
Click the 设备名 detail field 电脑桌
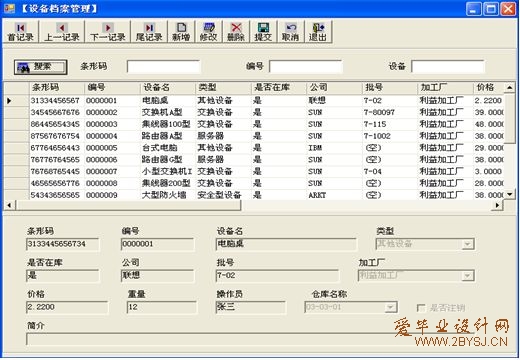[286, 244]
